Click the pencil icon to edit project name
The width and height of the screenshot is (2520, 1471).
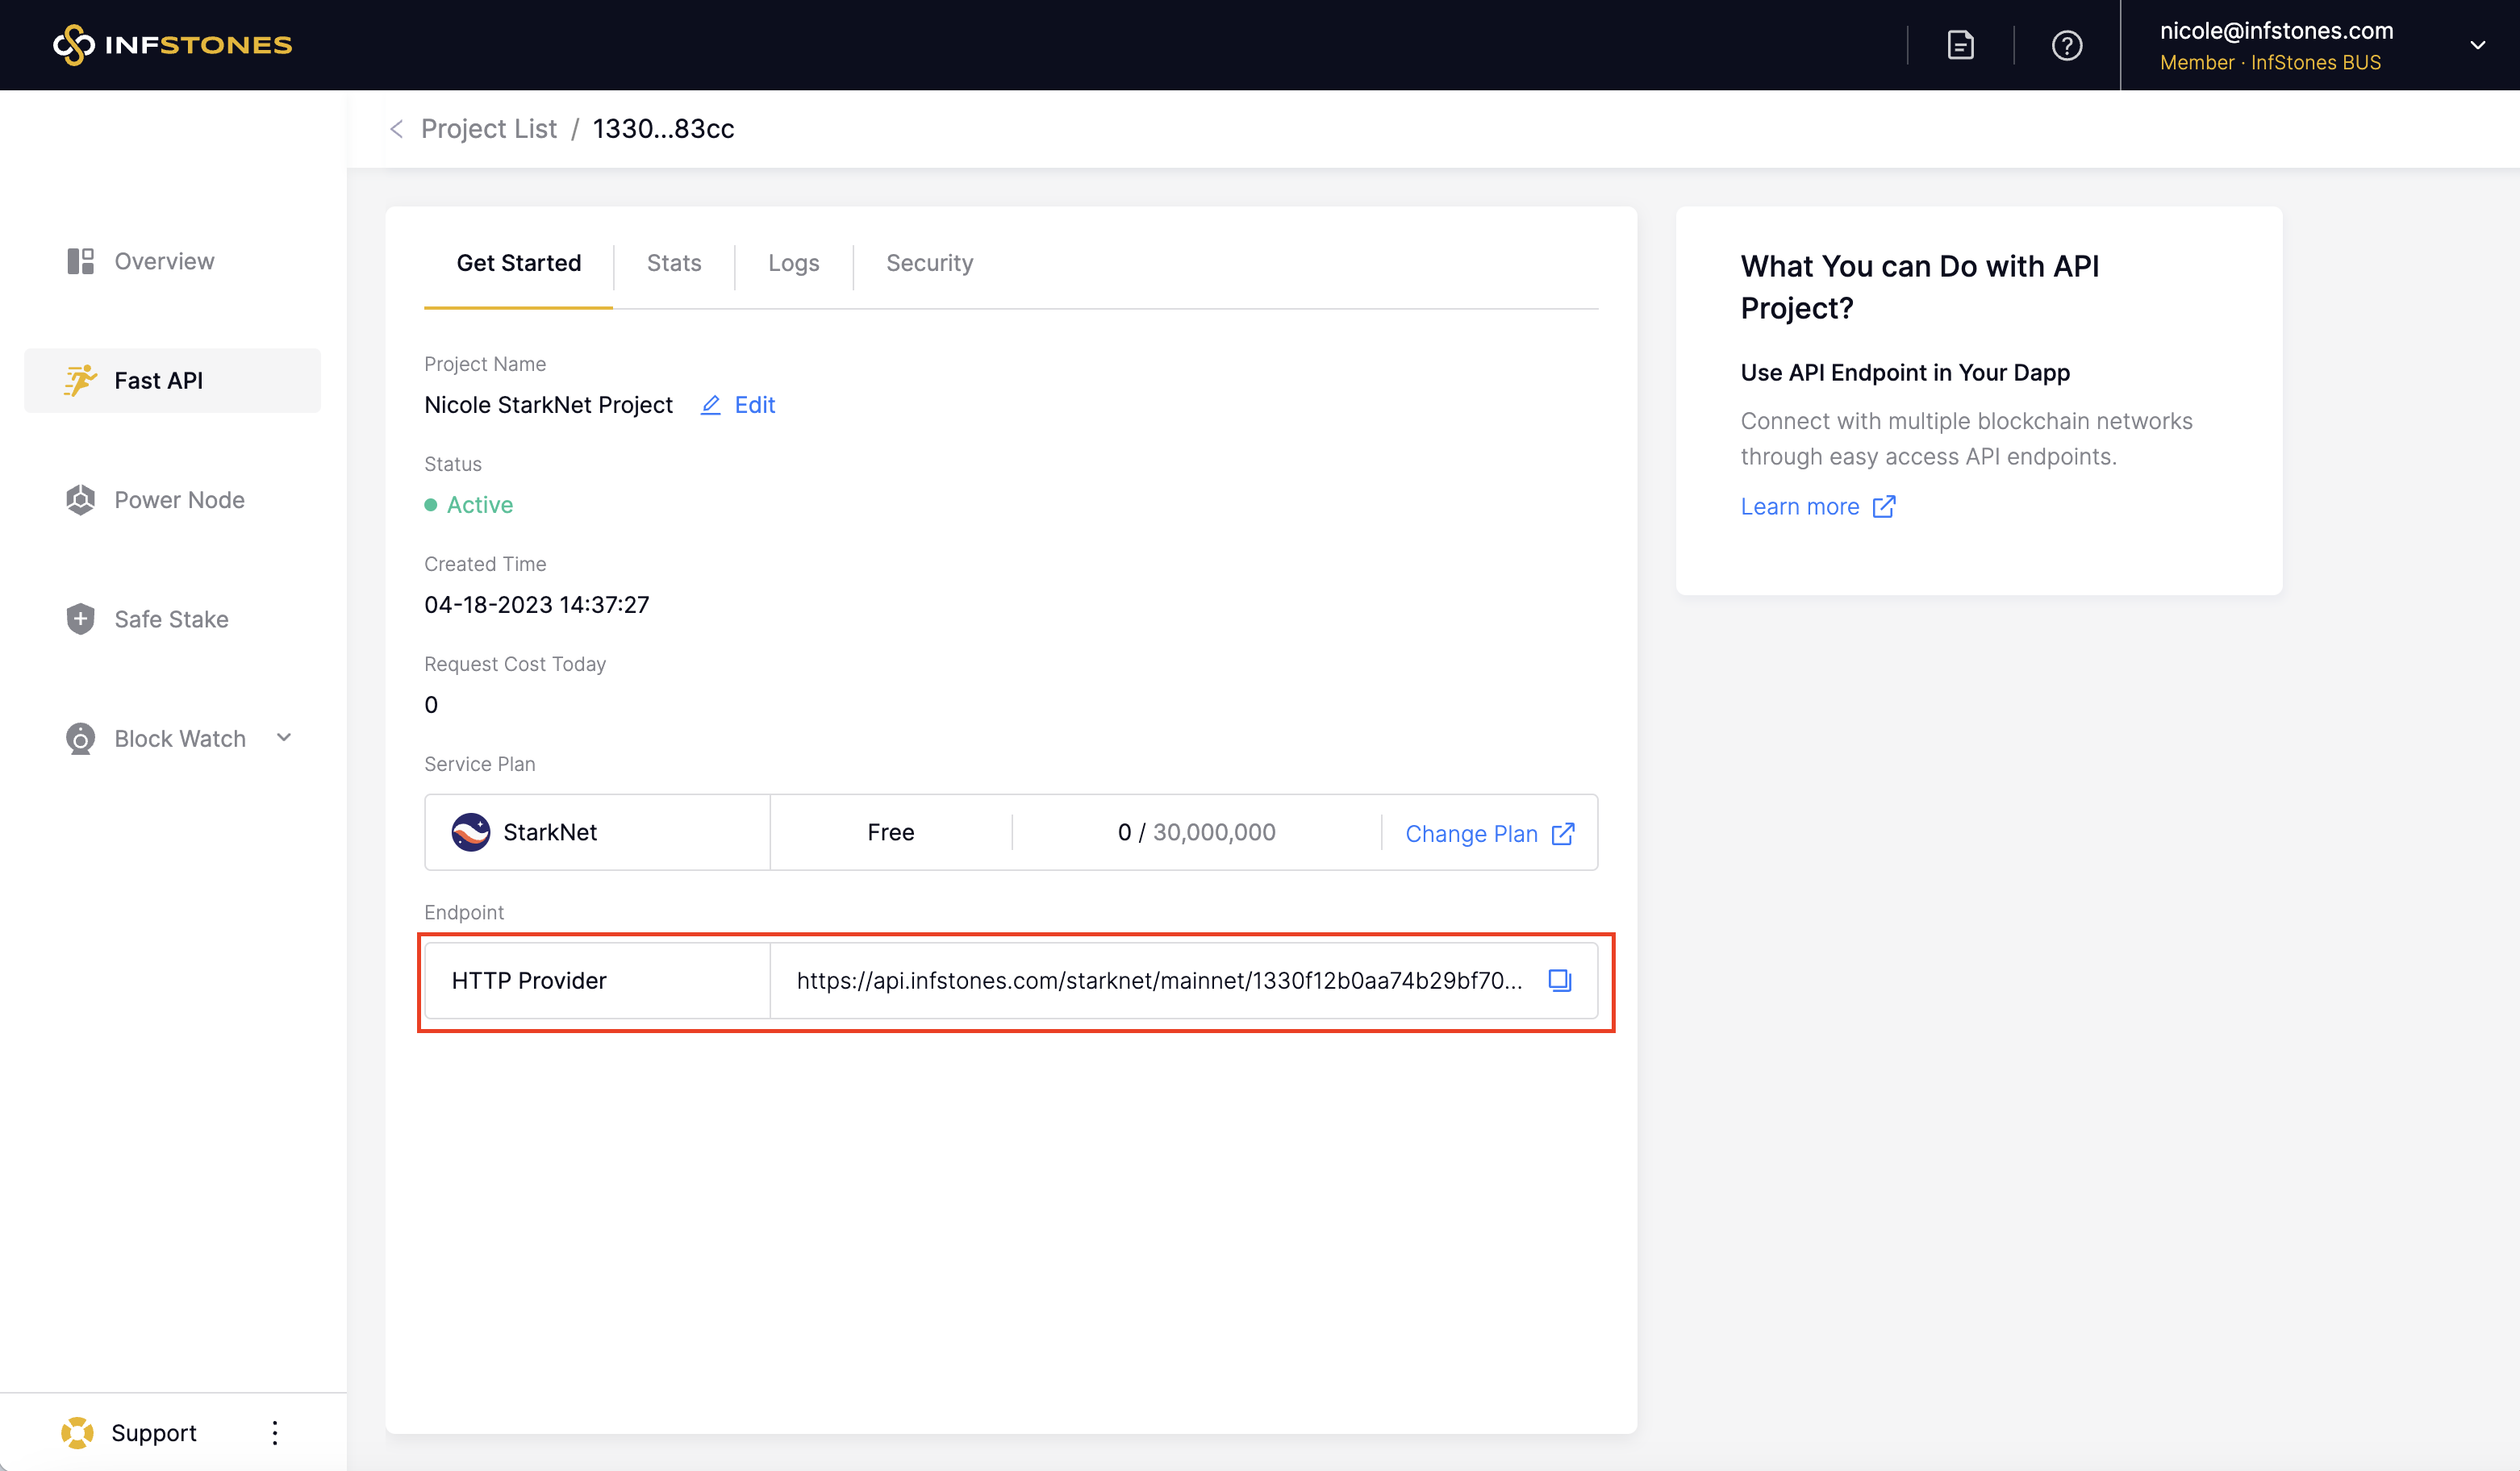coord(710,405)
